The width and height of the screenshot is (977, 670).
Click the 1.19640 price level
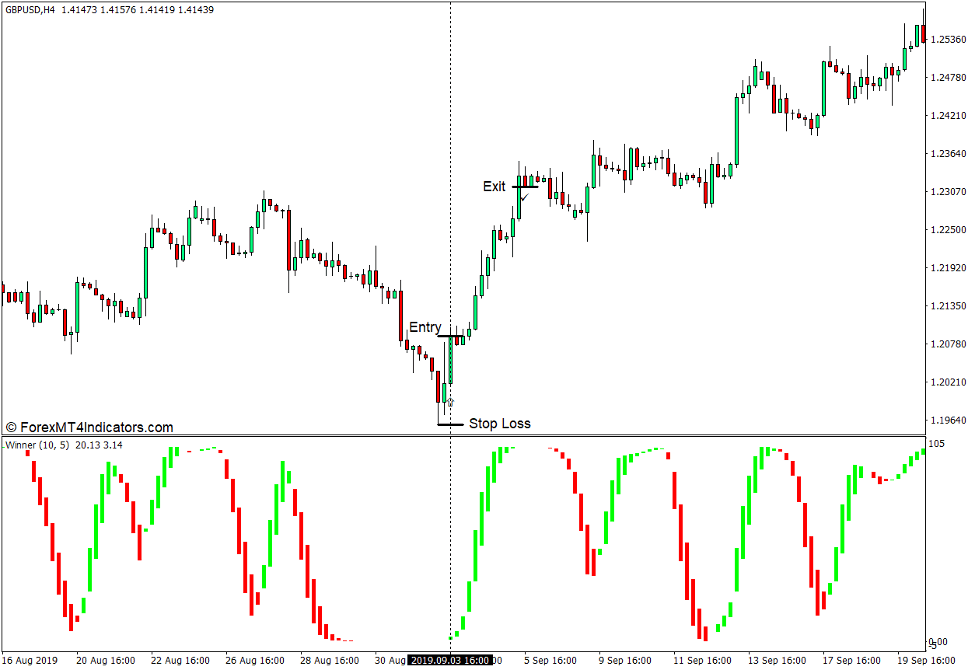pos(950,419)
